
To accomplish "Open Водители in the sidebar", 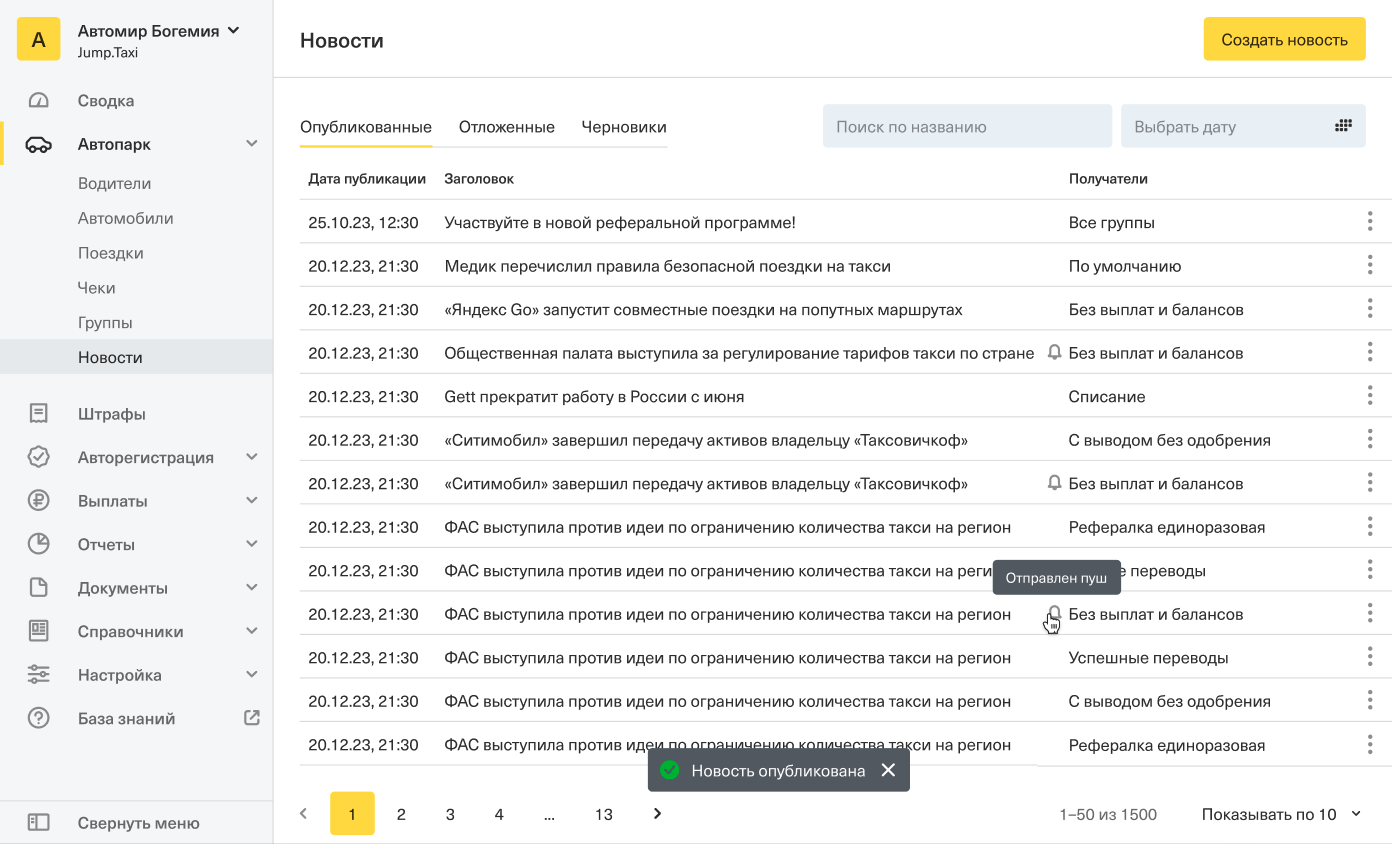I will click(114, 184).
